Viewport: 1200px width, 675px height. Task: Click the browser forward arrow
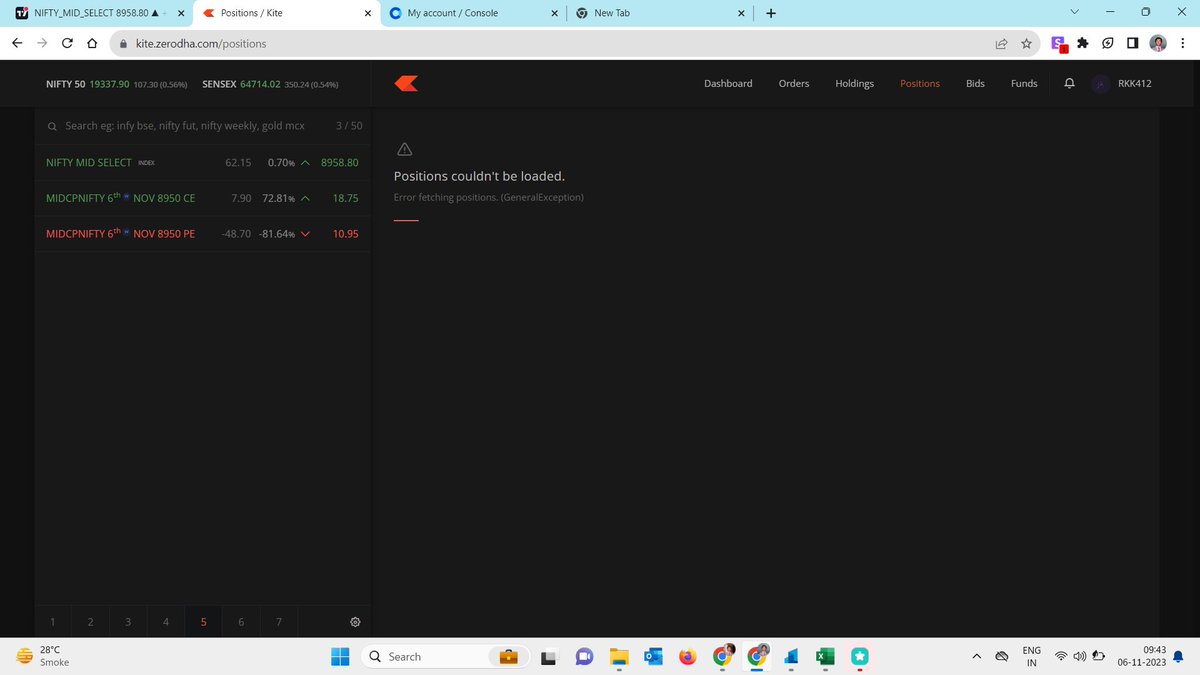click(x=42, y=44)
